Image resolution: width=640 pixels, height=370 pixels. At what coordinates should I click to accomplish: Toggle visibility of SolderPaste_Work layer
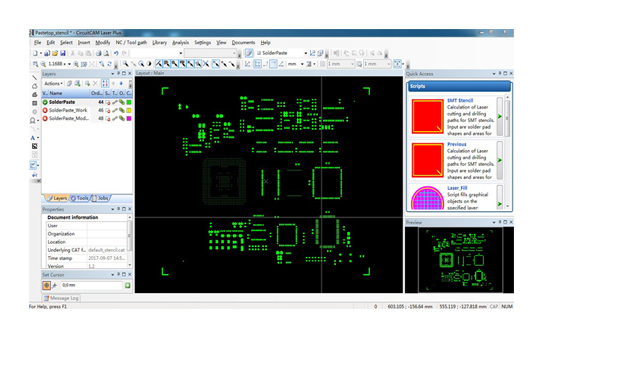[45, 110]
